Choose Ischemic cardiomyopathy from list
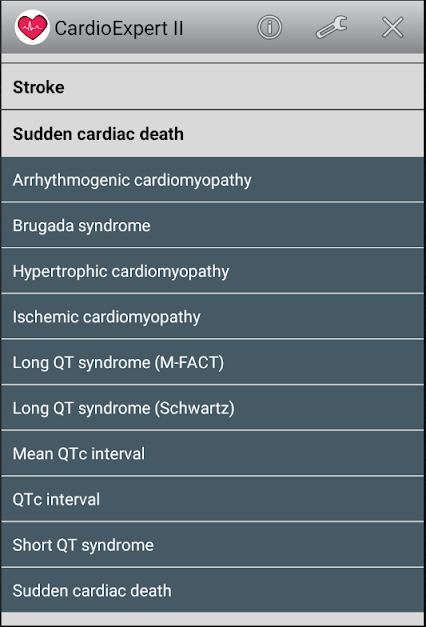The height and width of the screenshot is (627, 426). coord(212,316)
